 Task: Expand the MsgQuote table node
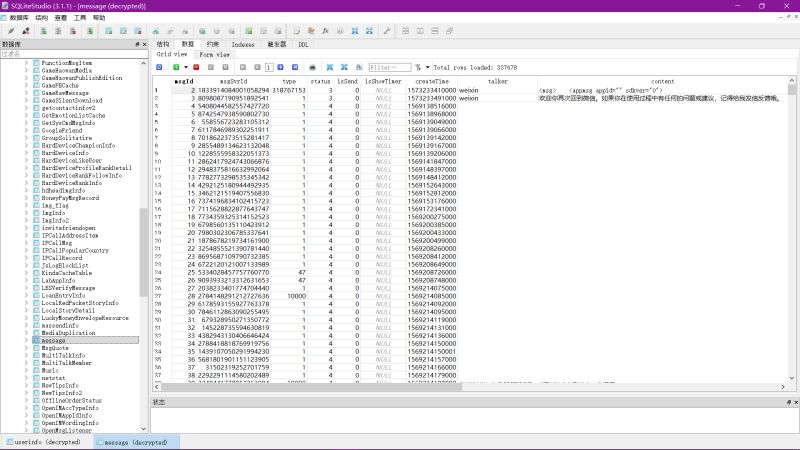[x=27, y=348]
